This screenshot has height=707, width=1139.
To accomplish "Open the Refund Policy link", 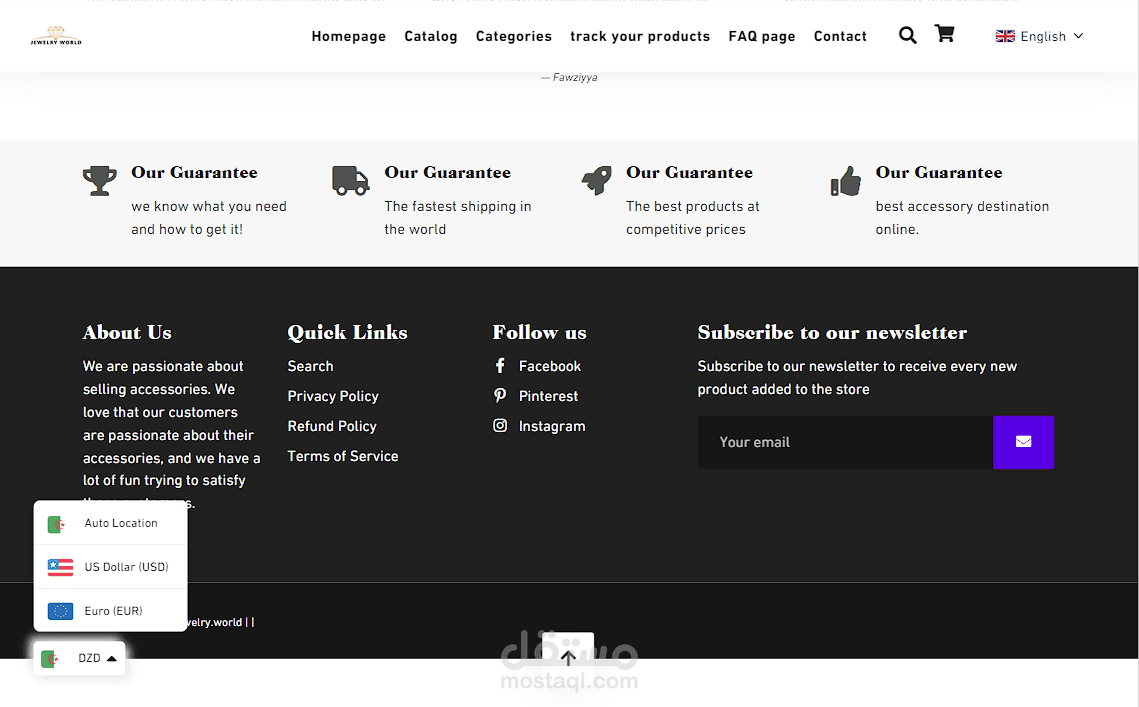I will pos(332,426).
